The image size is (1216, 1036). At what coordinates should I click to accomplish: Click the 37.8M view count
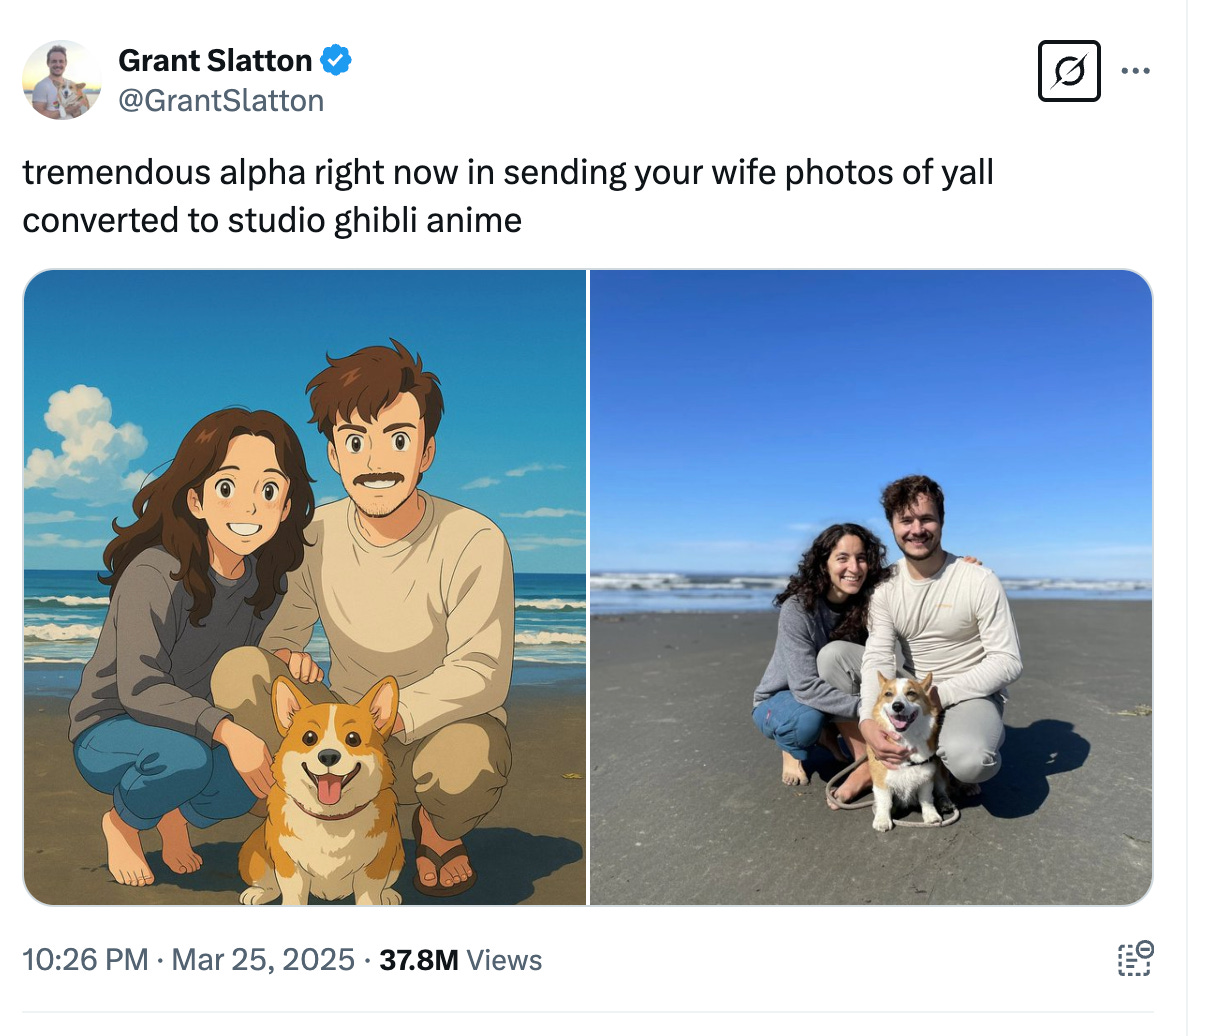(x=419, y=960)
